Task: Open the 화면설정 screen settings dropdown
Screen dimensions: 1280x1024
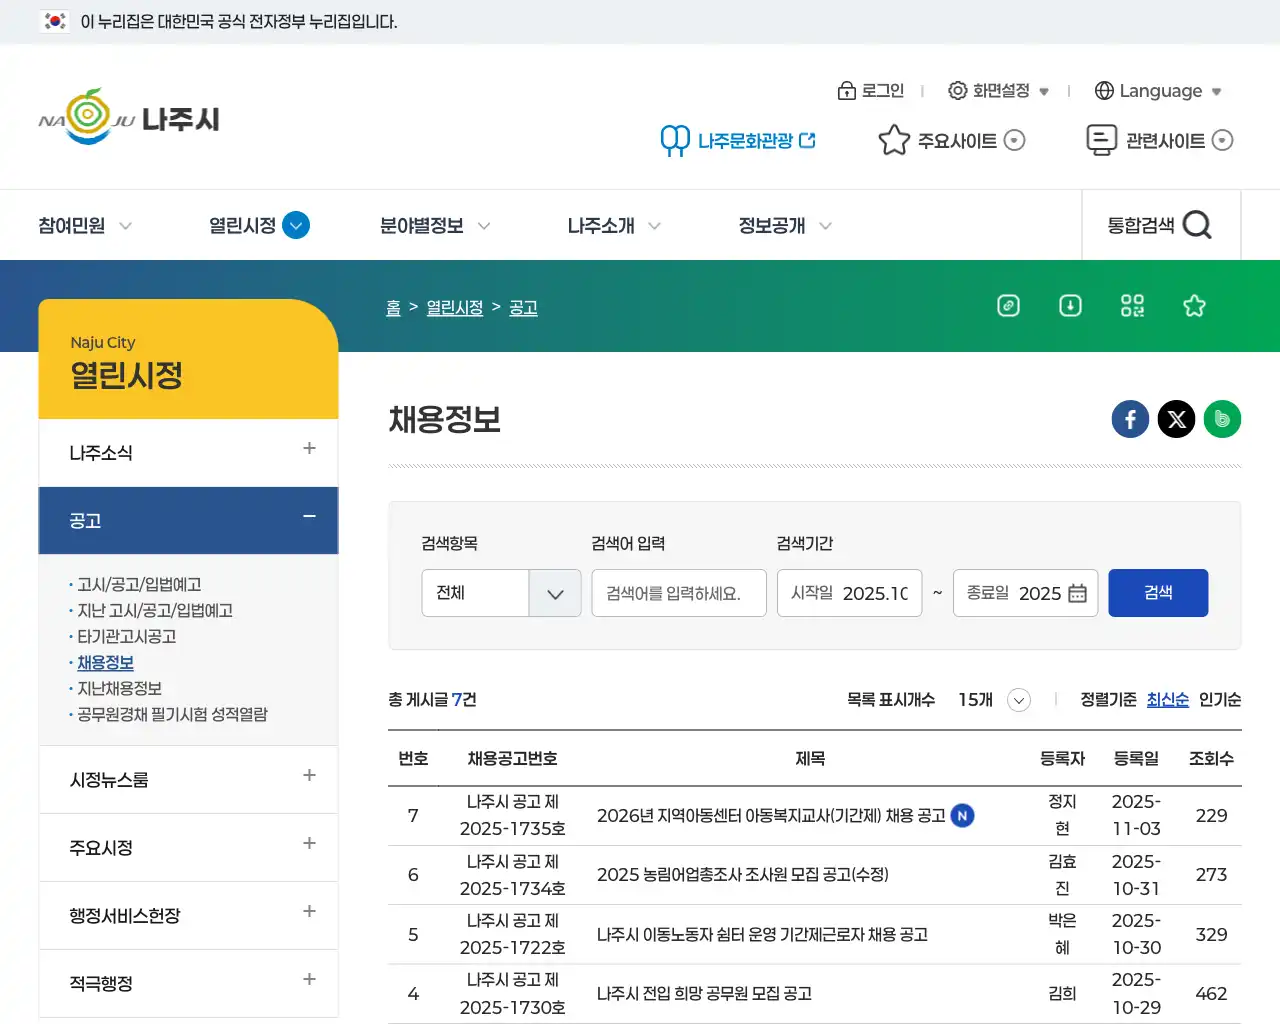Action: click(x=997, y=90)
